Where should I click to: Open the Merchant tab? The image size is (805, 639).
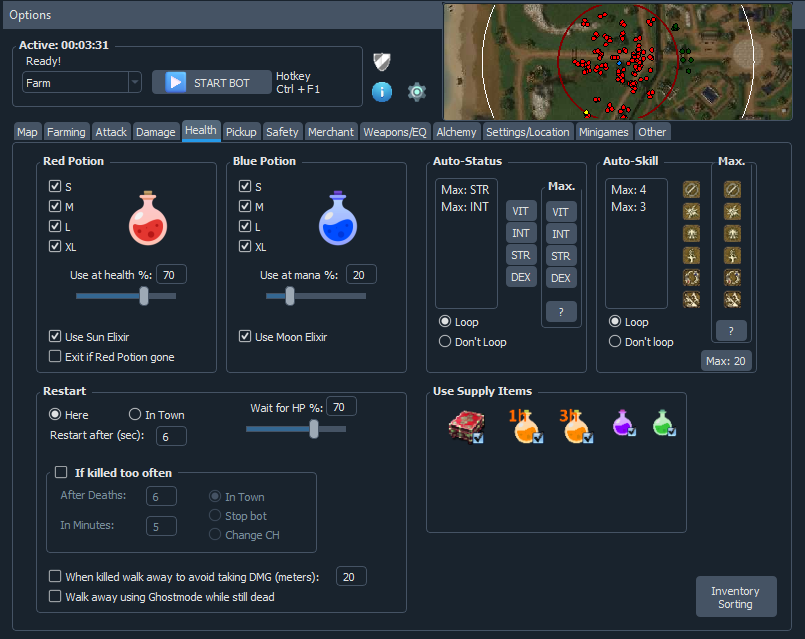[331, 132]
